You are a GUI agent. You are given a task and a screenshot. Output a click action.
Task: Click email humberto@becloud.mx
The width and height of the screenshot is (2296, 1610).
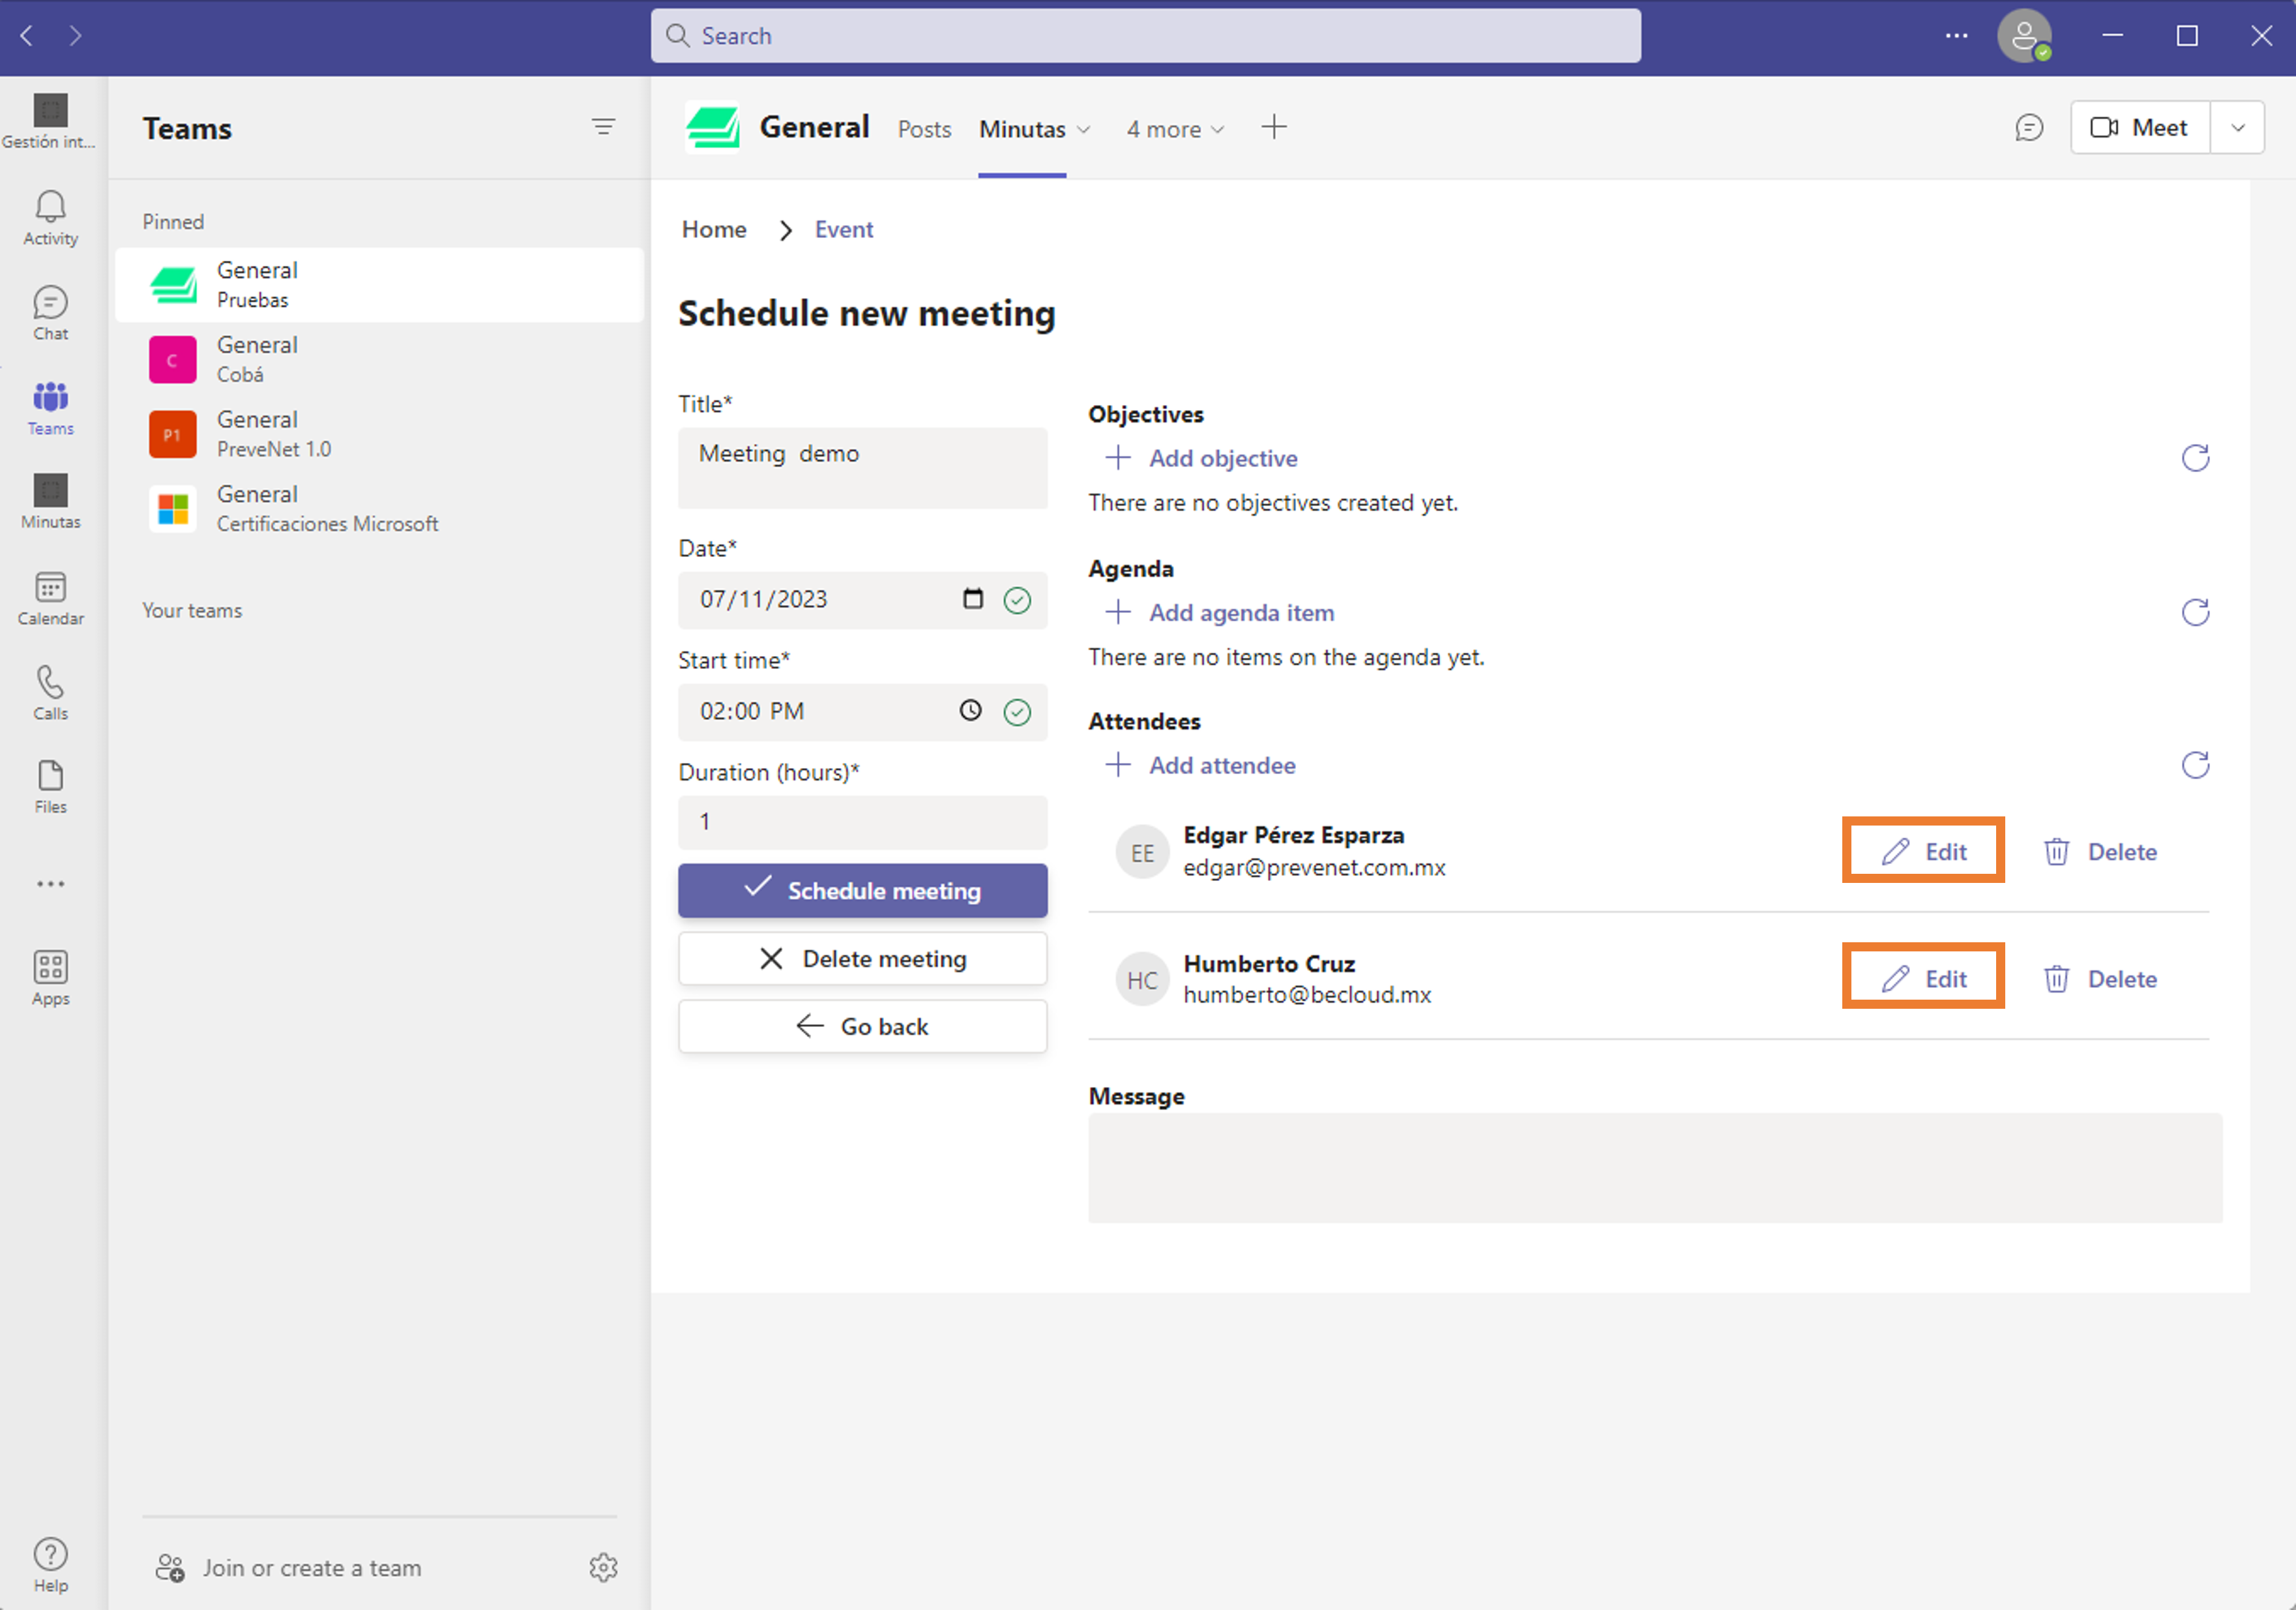click(1307, 995)
